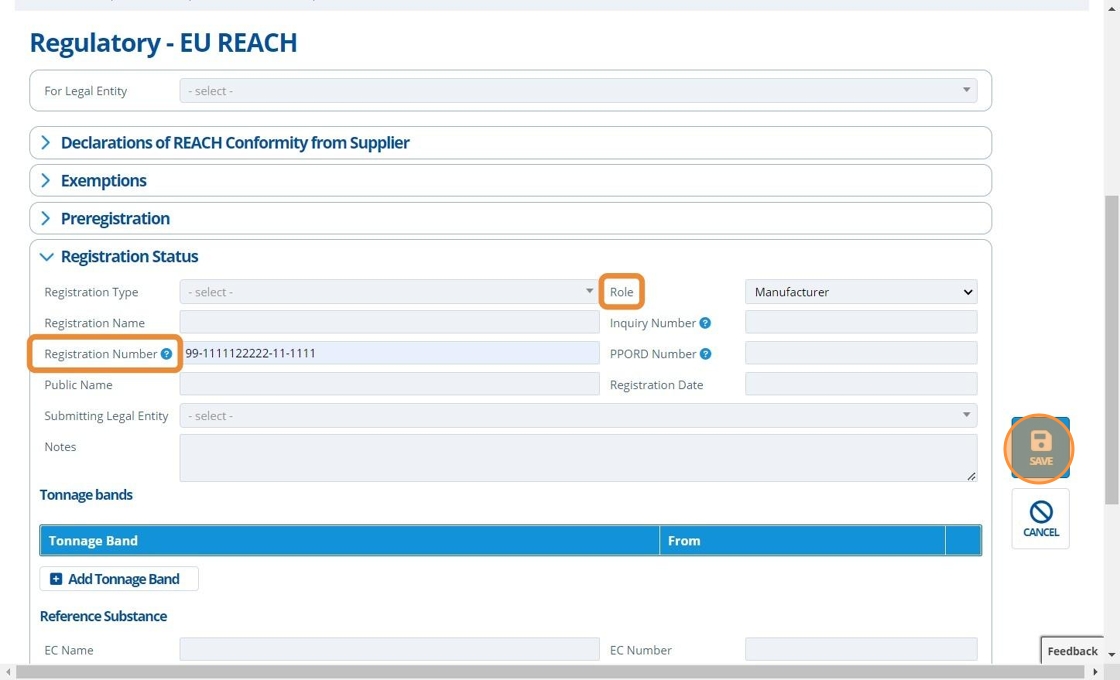This screenshot has width=1120, height=680.
Task: Click the Tonnage Band column header
Action: [x=349, y=541]
